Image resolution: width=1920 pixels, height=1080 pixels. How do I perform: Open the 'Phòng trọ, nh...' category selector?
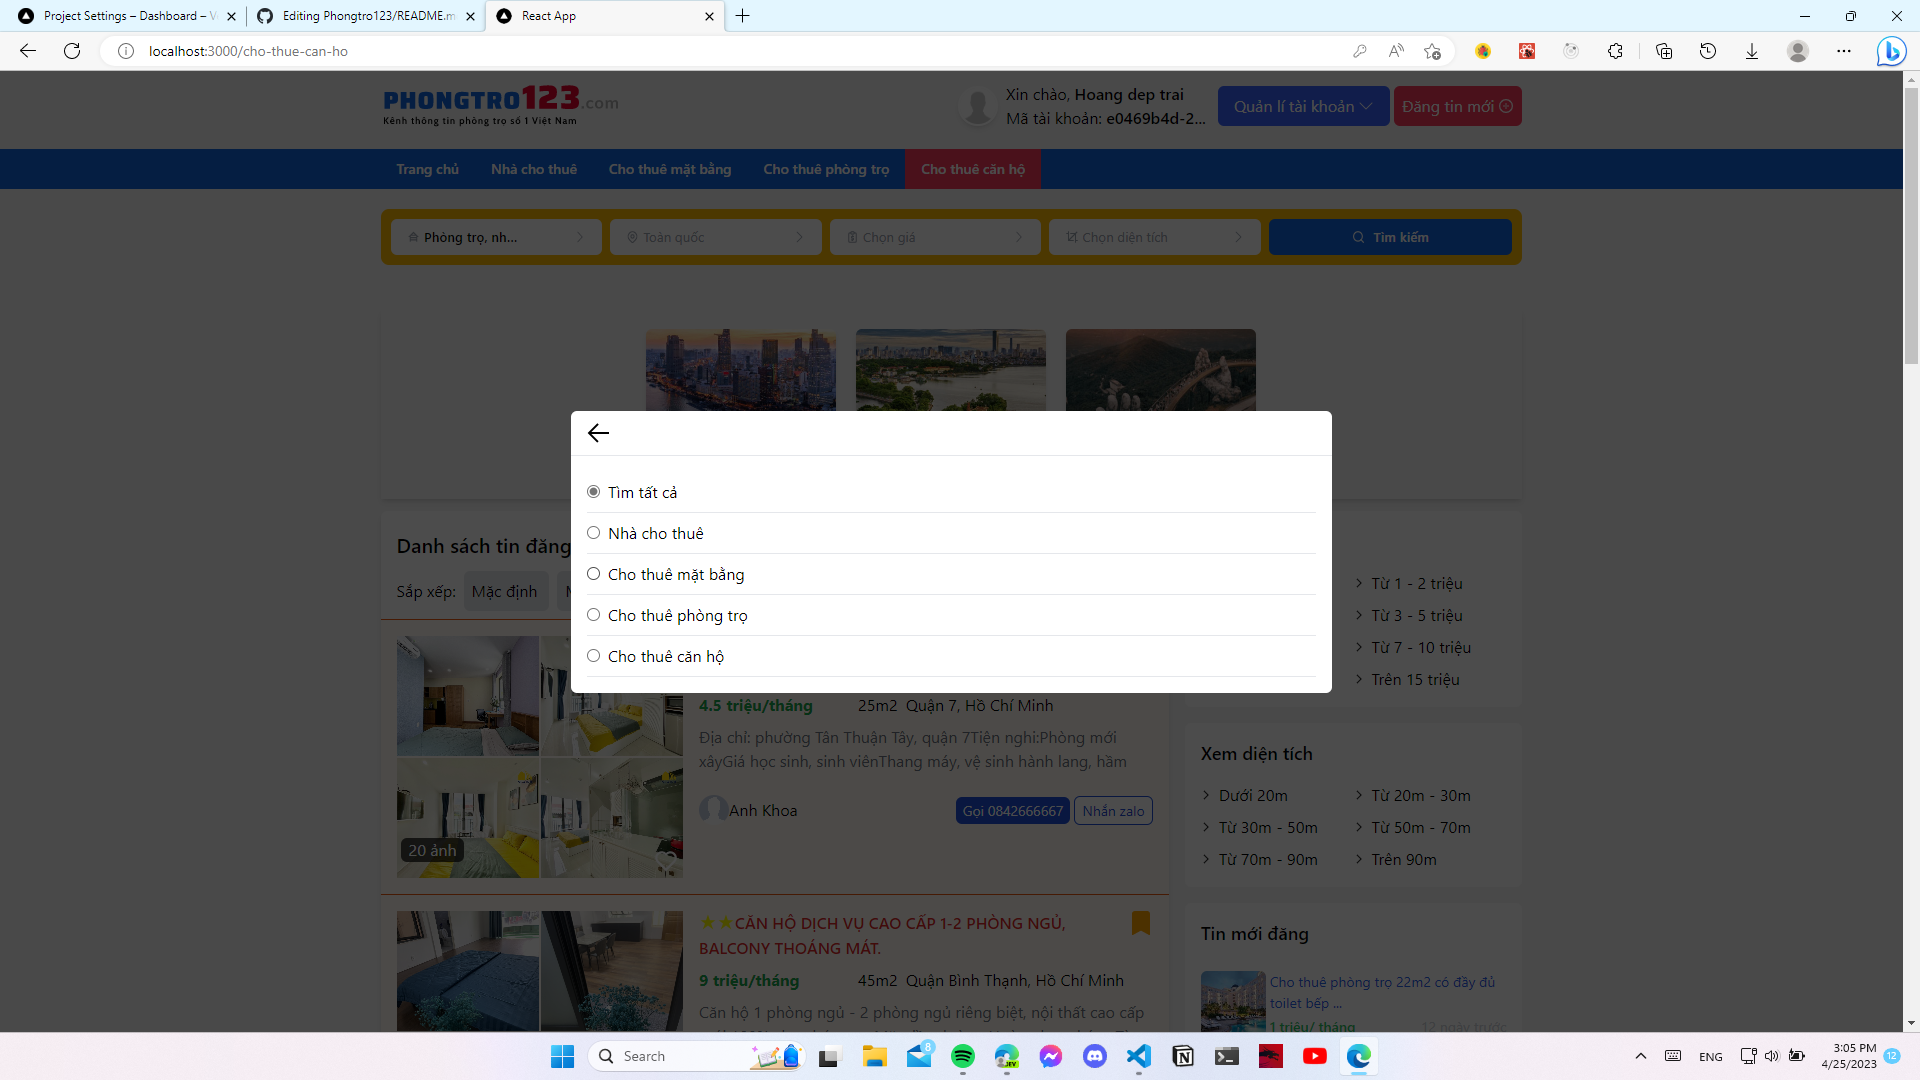coord(496,237)
